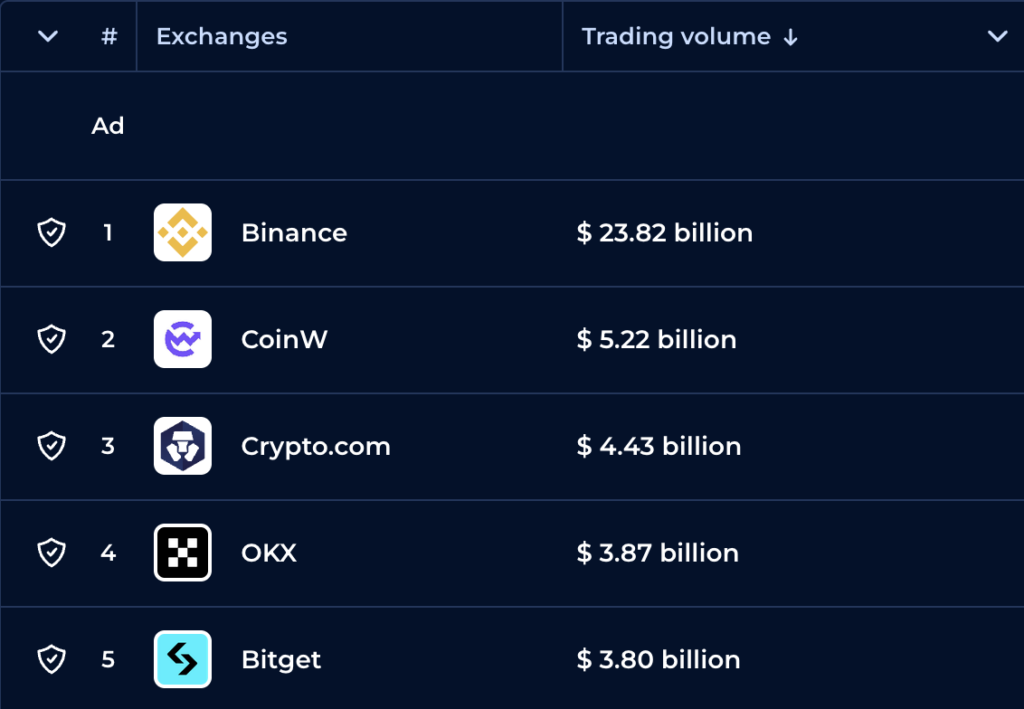Click the Ad row label

click(108, 126)
